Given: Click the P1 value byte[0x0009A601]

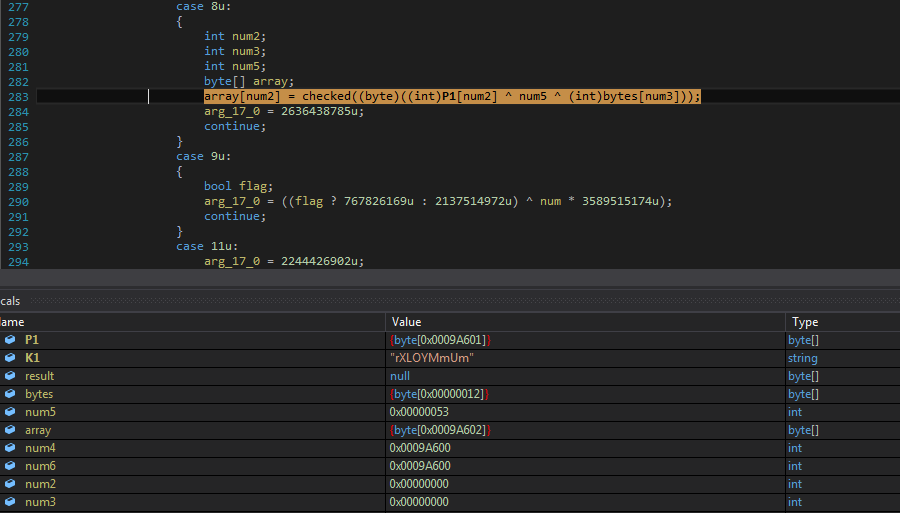Looking at the screenshot, I should (440, 340).
